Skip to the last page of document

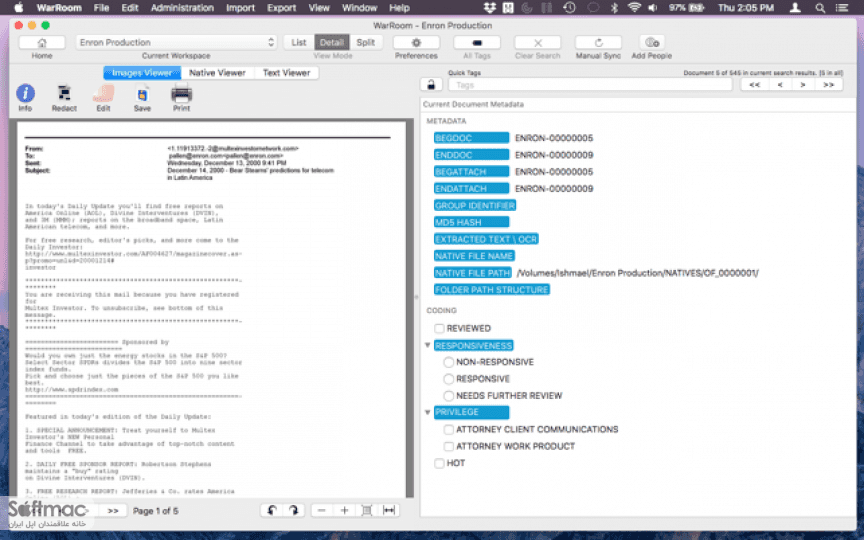coord(113,511)
